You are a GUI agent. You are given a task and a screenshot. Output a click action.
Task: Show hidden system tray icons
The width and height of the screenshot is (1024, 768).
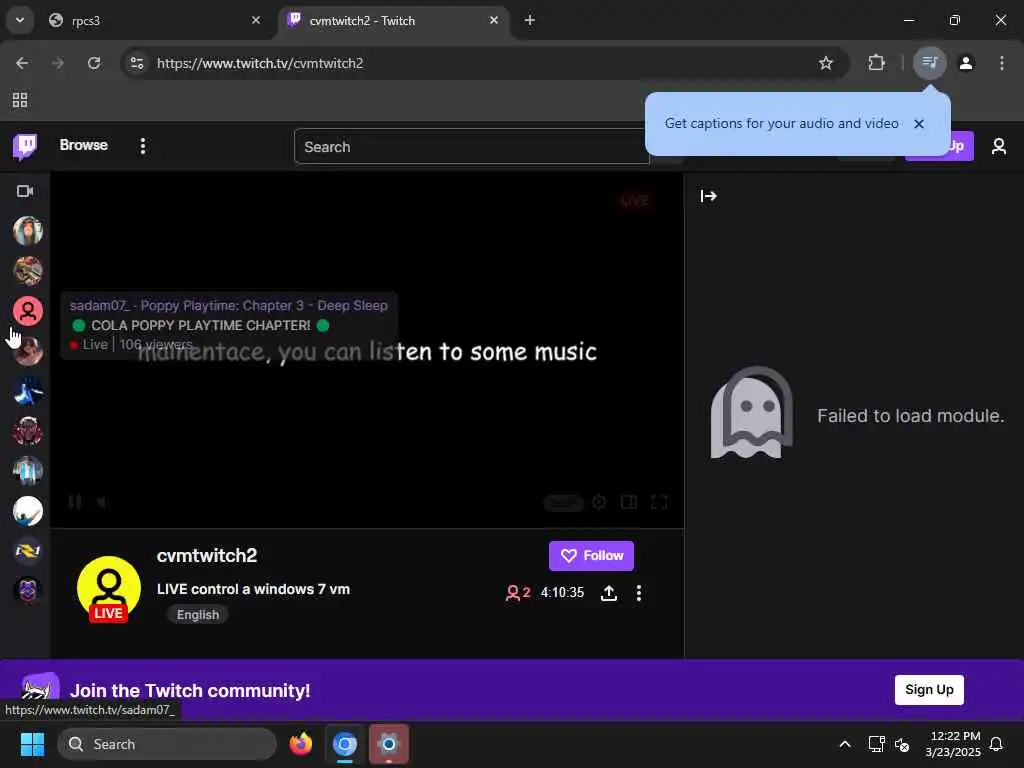[x=844, y=744]
